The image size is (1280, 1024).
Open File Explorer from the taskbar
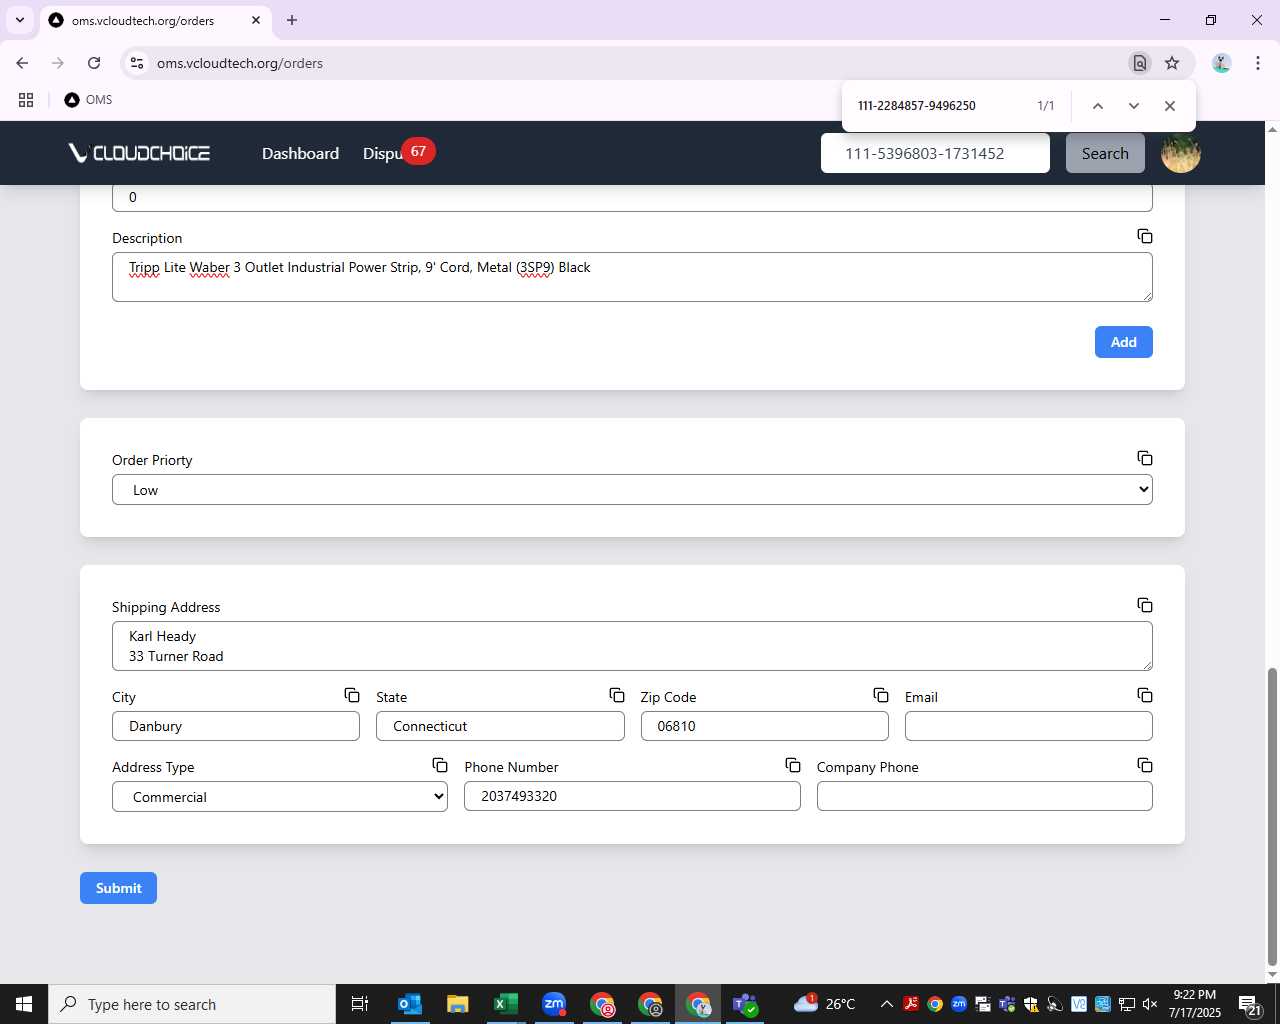[x=457, y=1004]
